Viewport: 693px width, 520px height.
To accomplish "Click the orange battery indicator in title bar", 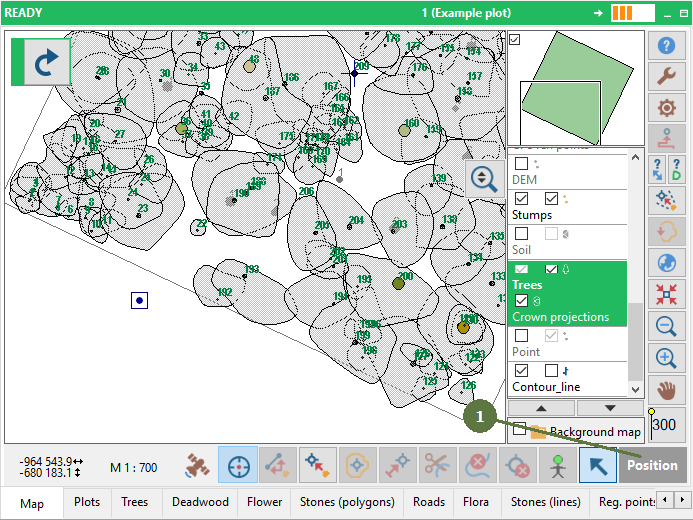I will tap(633, 13).
